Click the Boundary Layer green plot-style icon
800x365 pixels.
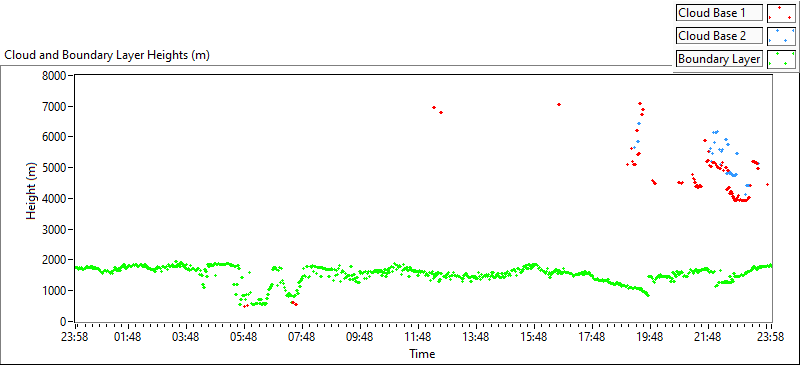pyautogui.click(x=781, y=59)
